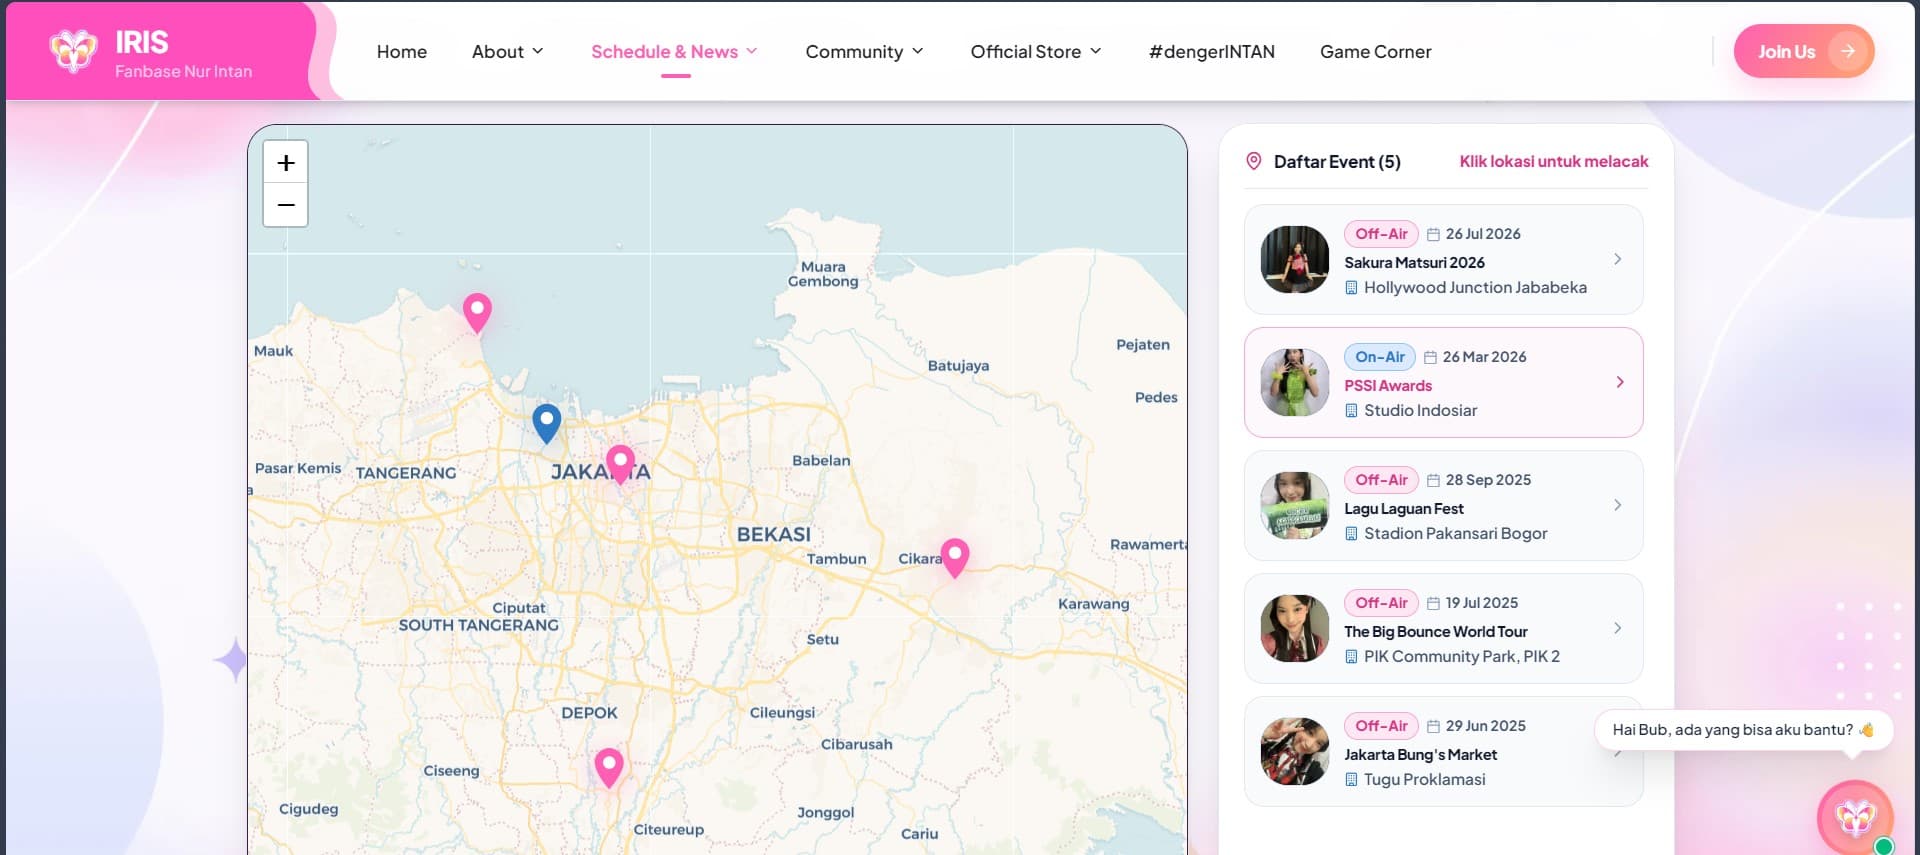Click Hollywood Junction Jababeka venue text
Image resolution: width=1920 pixels, height=855 pixels.
click(1475, 288)
